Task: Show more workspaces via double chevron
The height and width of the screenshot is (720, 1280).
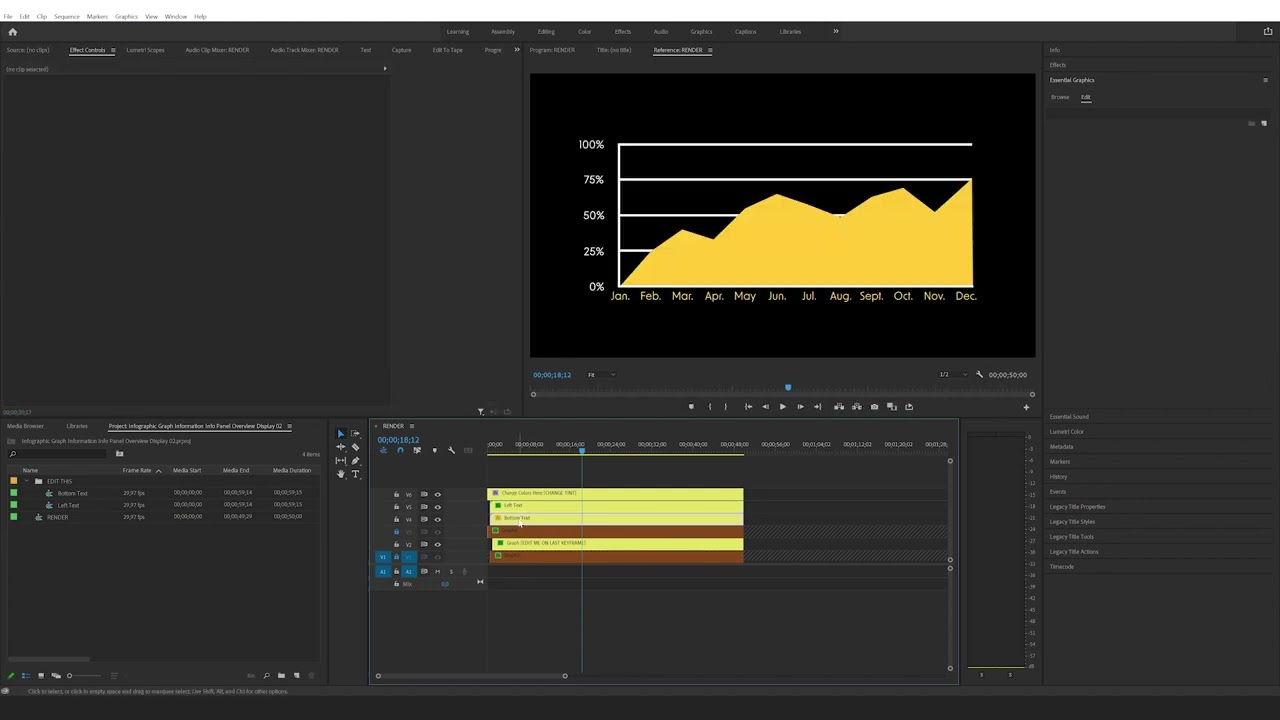Action: point(836,32)
